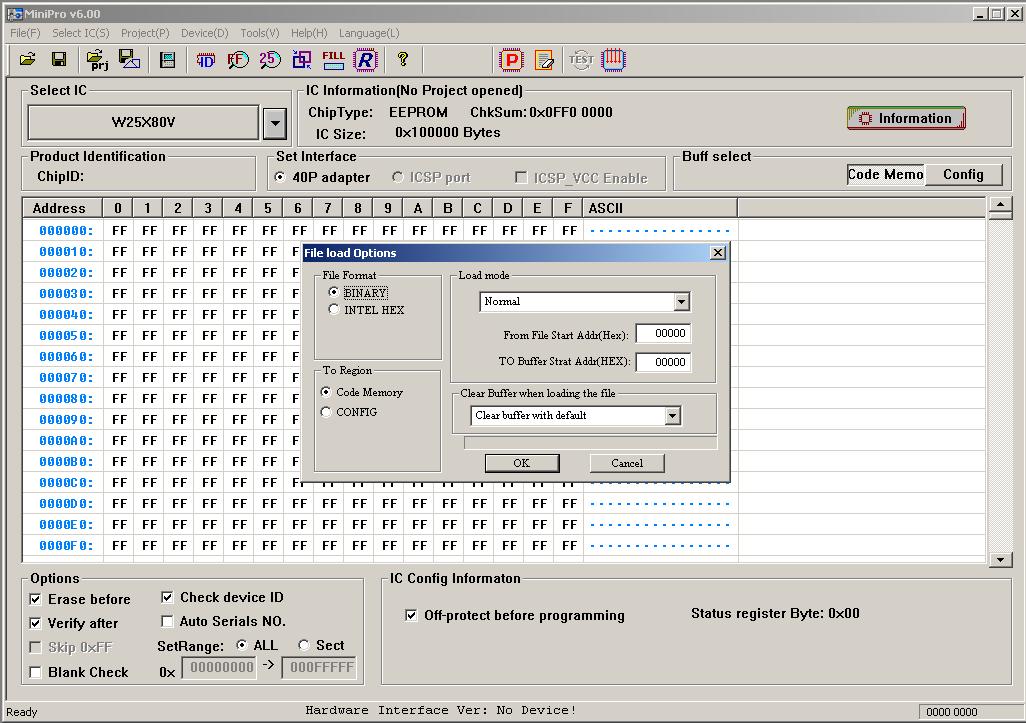Program the chip with the P icon
The width and height of the screenshot is (1026, 723).
(x=512, y=60)
